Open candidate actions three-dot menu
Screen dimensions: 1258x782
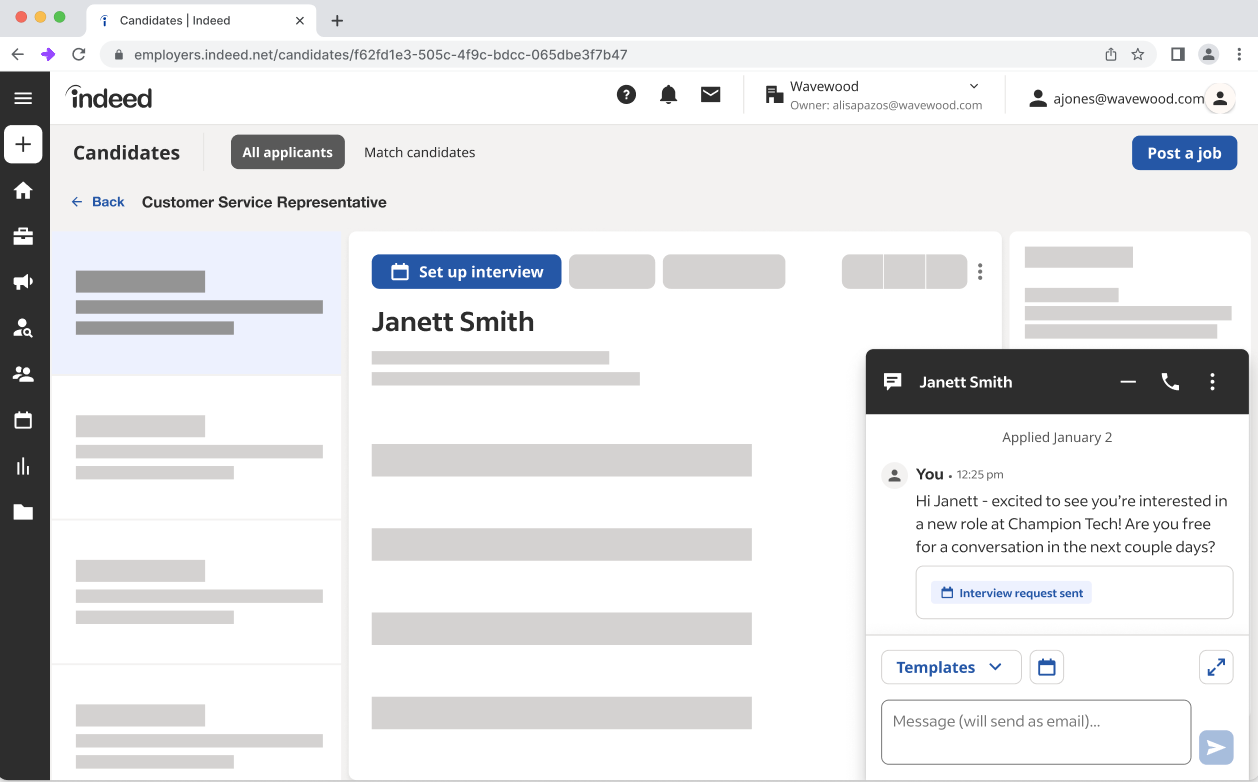980,272
